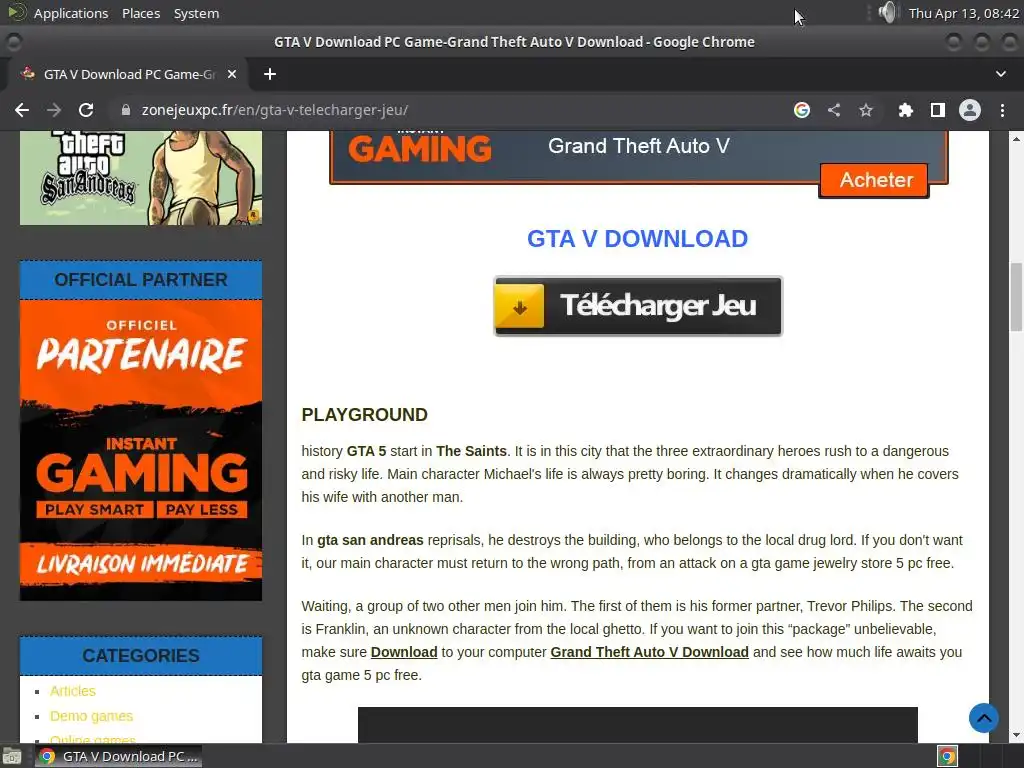
Task: Click the PLAYGROUND heading
Action: (x=364, y=415)
